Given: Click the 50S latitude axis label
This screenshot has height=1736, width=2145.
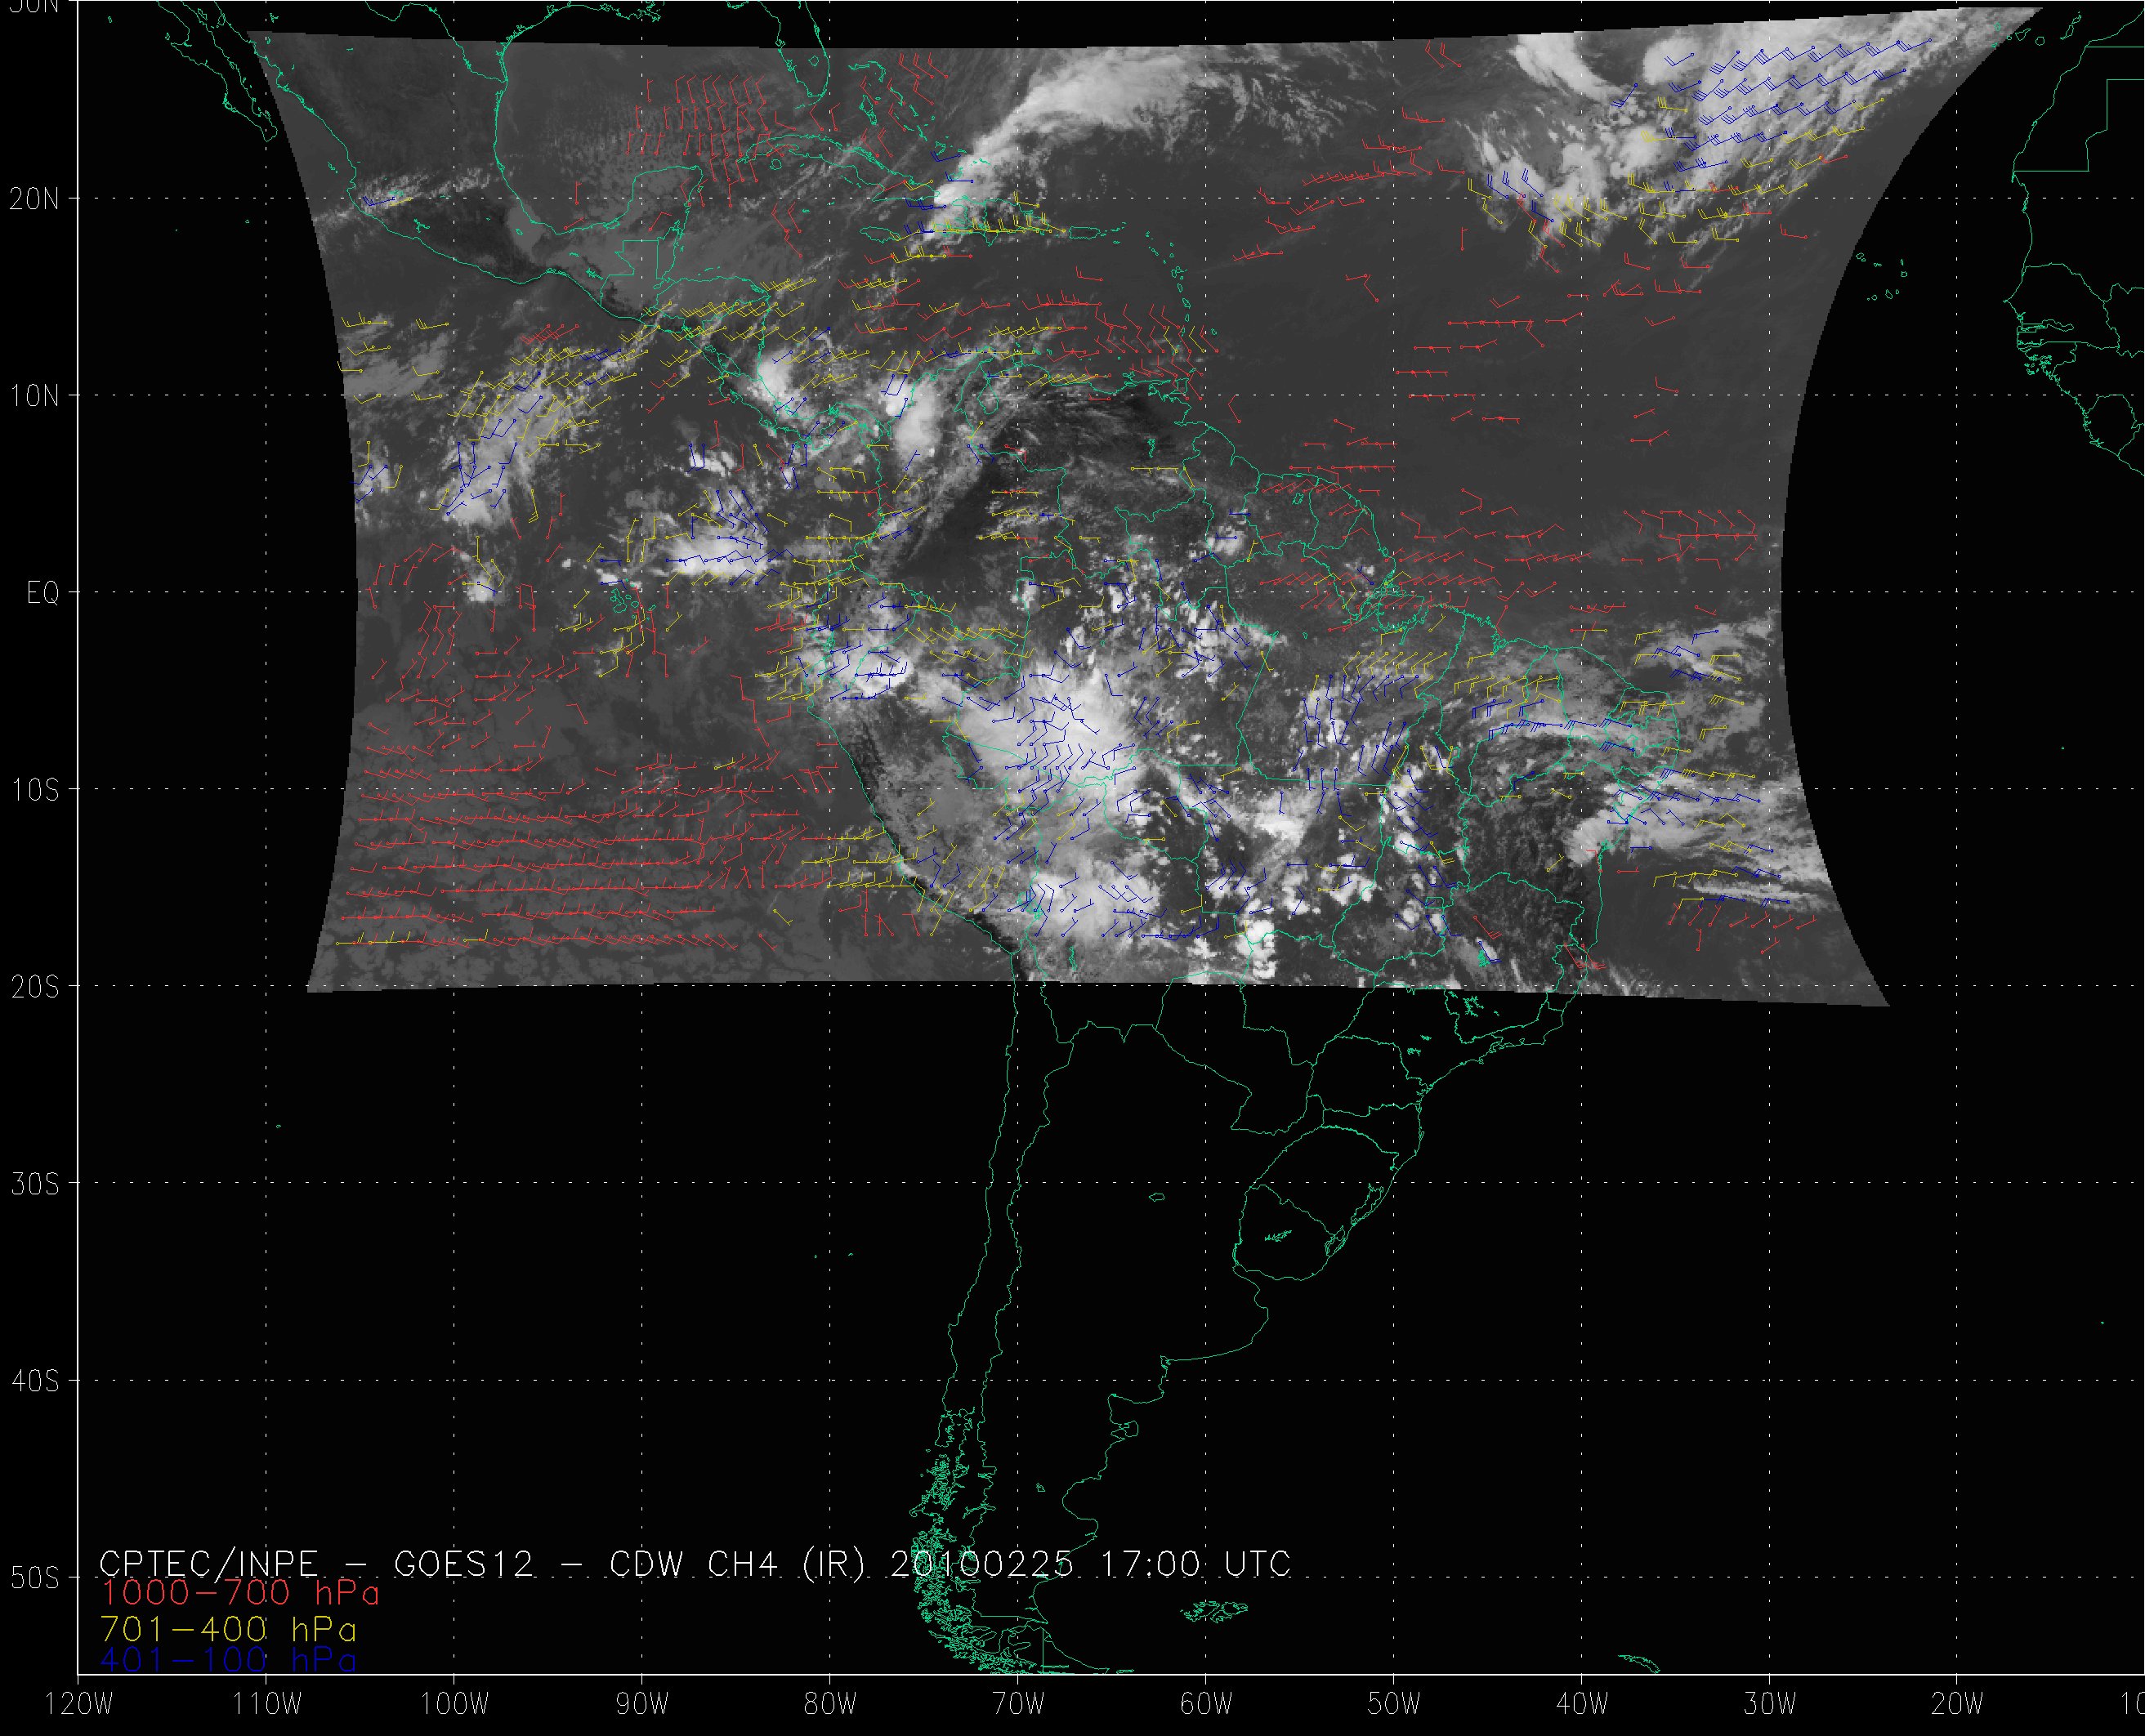Looking at the screenshot, I should [35, 1578].
